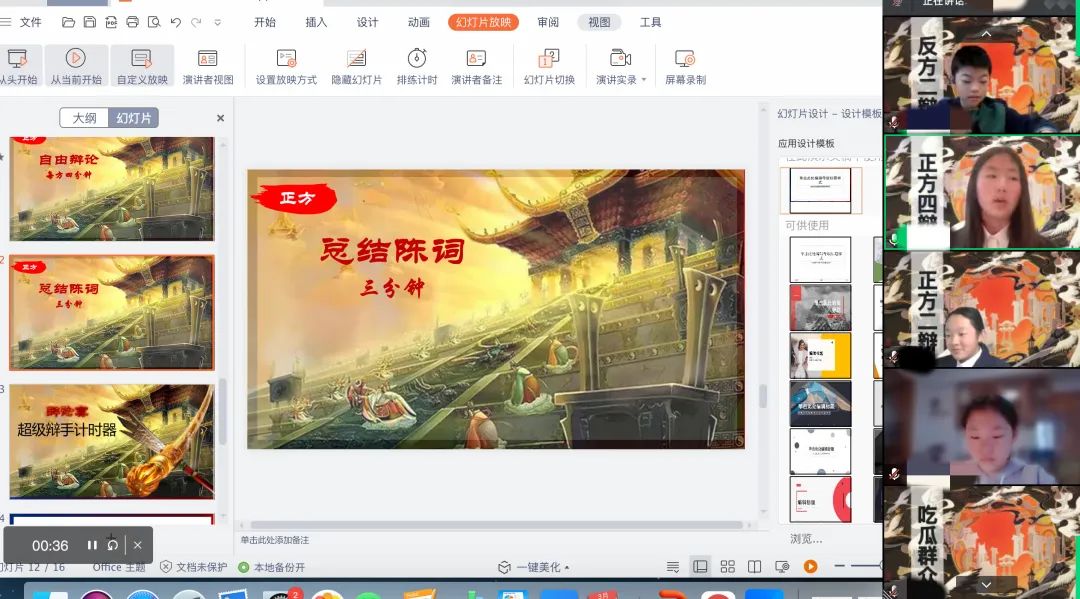Start slideshow from current slide (从当前开始)
The height and width of the screenshot is (599, 1080).
coord(76,66)
